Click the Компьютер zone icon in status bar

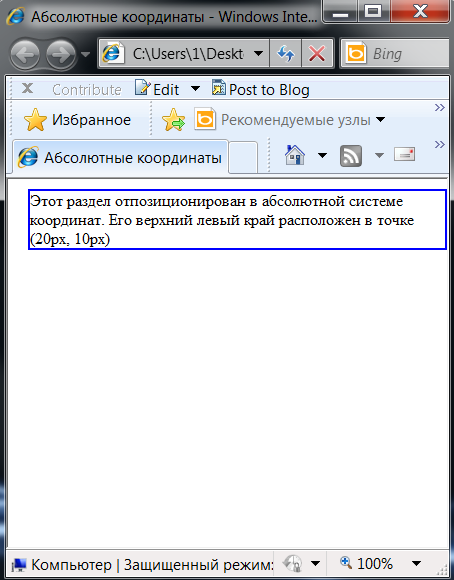(19, 565)
